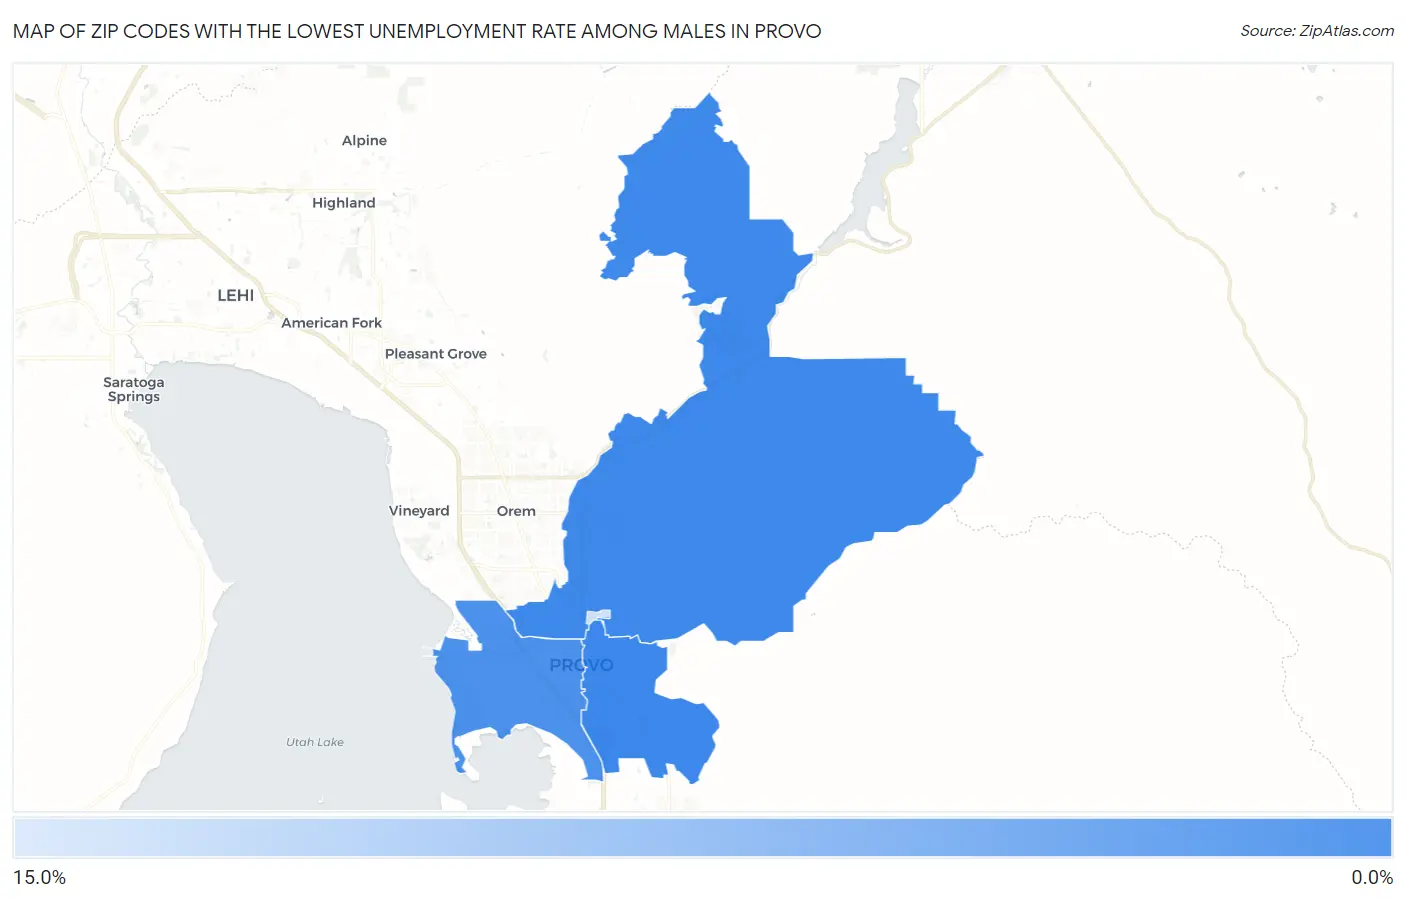This screenshot has height=899, width=1406.
Task: Click the blue gradient legend bar
Action: 703,838
